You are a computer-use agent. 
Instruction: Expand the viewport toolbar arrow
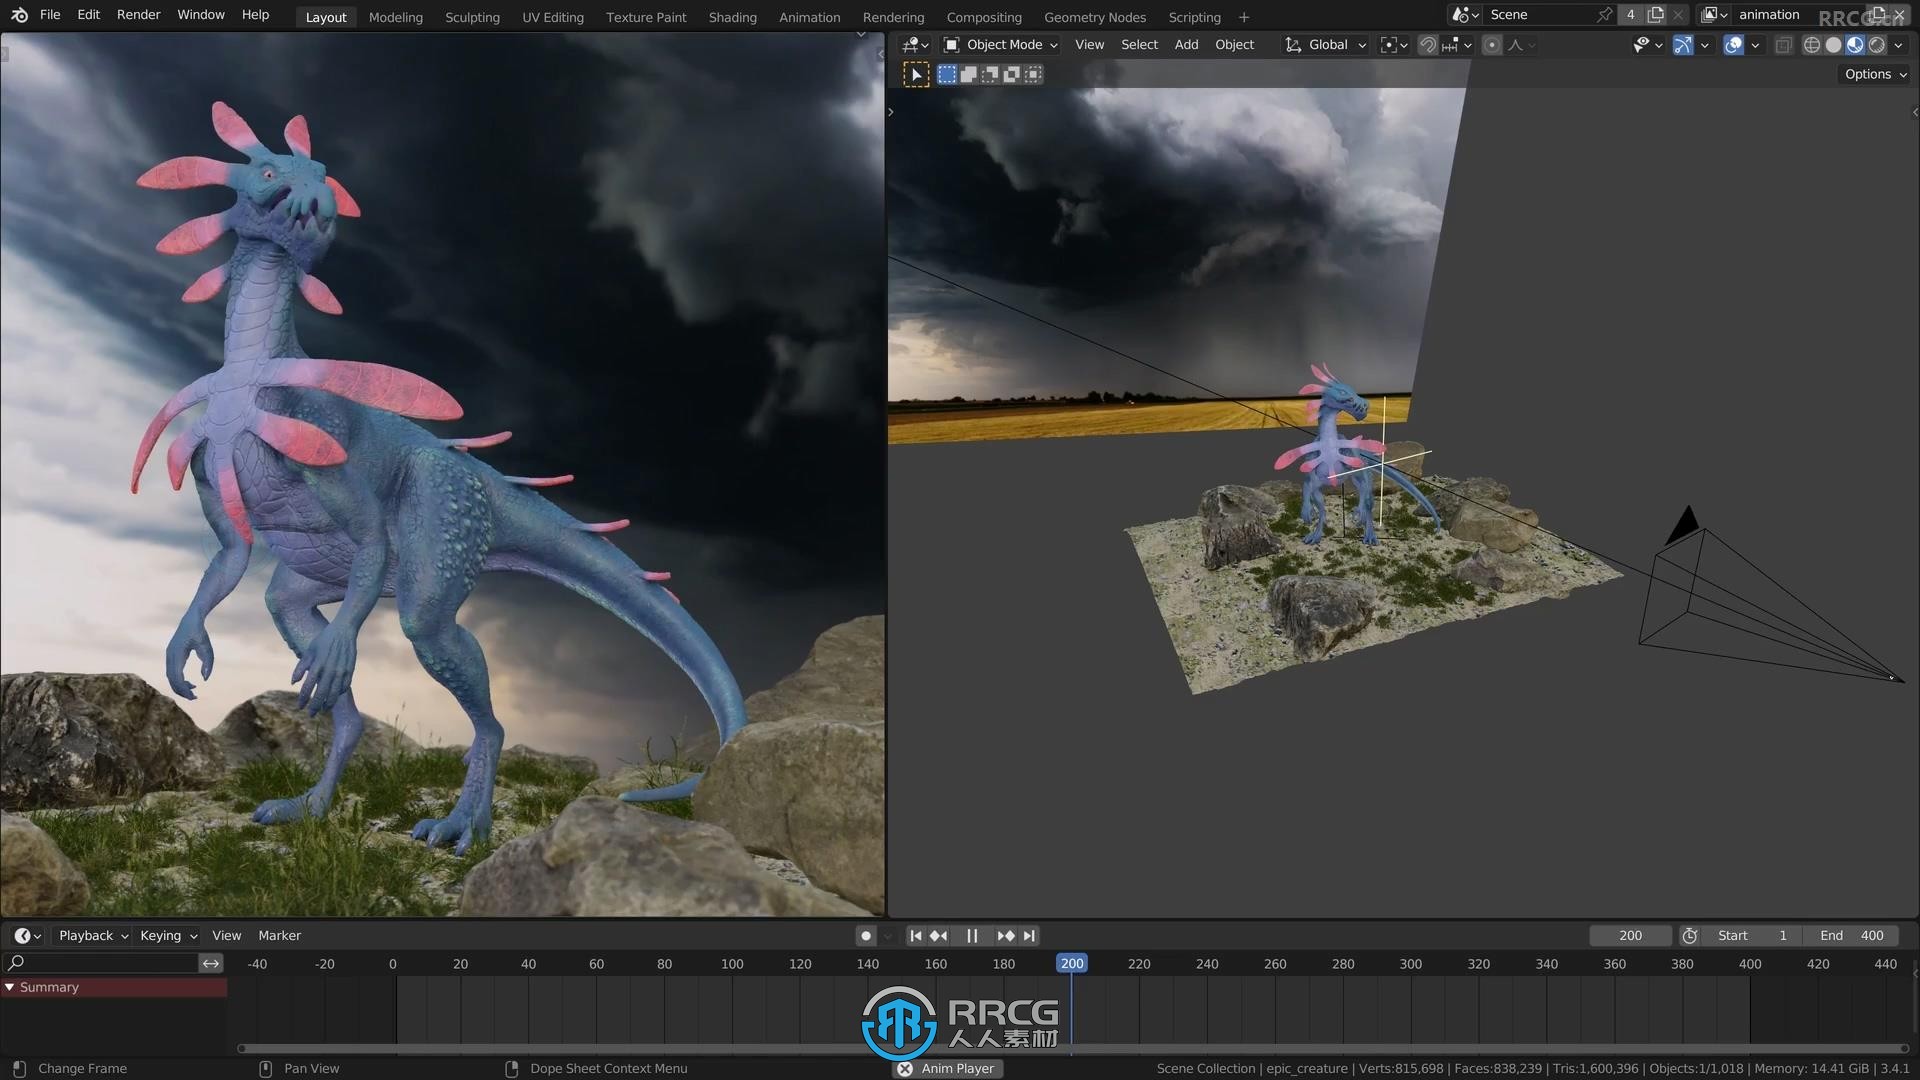pyautogui.click(x=891, y=112)
